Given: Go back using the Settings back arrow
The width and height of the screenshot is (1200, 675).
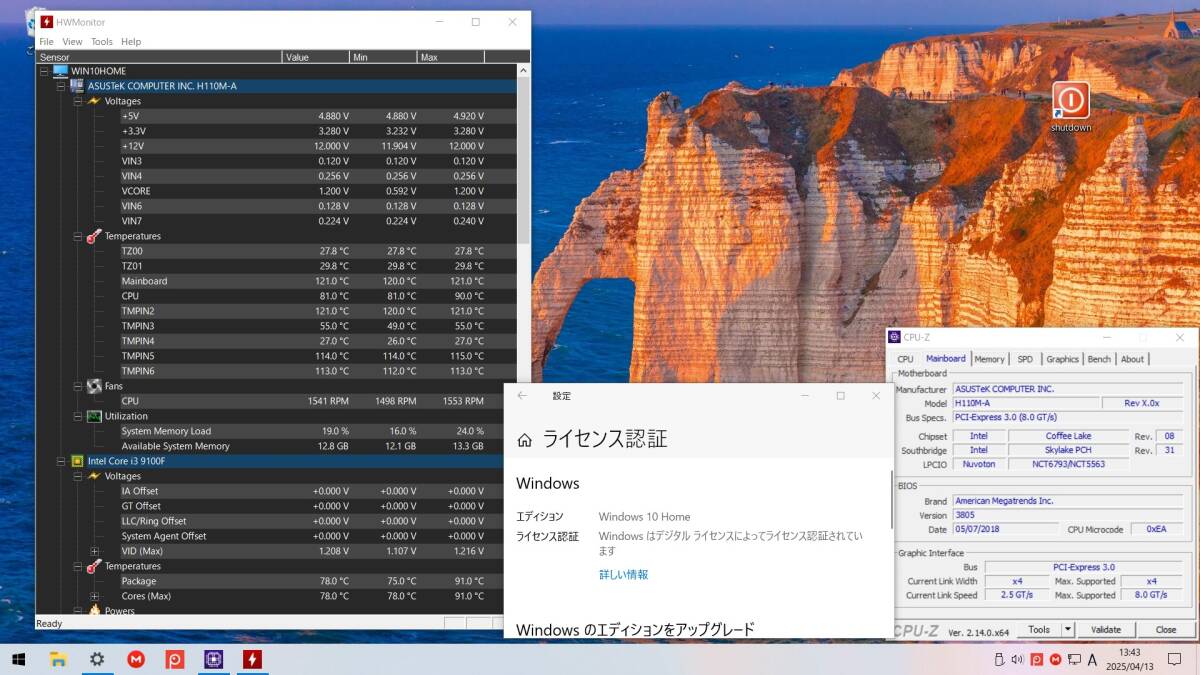Looking at the screenshot, I should coord(522,396).
